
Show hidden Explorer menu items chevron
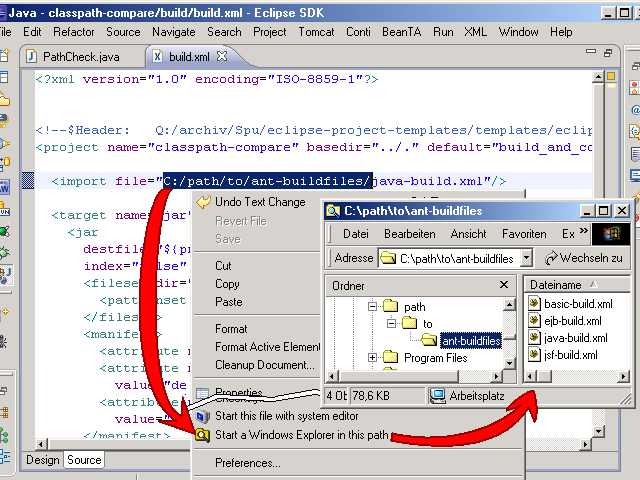point(584,231)
